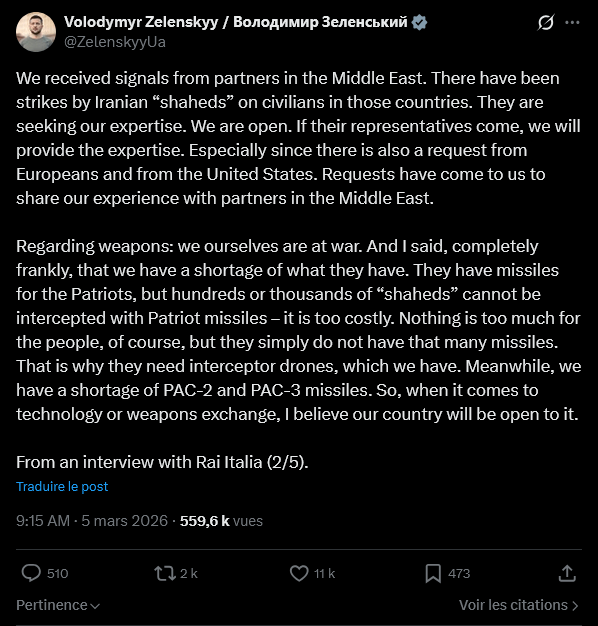598x626 pixels.
Task: Open Grok explanation for this post
Action: (x=545, y=22)
